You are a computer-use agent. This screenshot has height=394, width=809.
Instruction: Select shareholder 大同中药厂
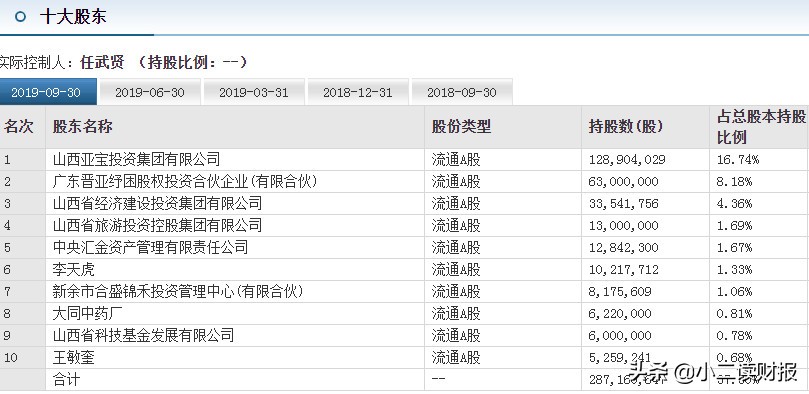87,314
